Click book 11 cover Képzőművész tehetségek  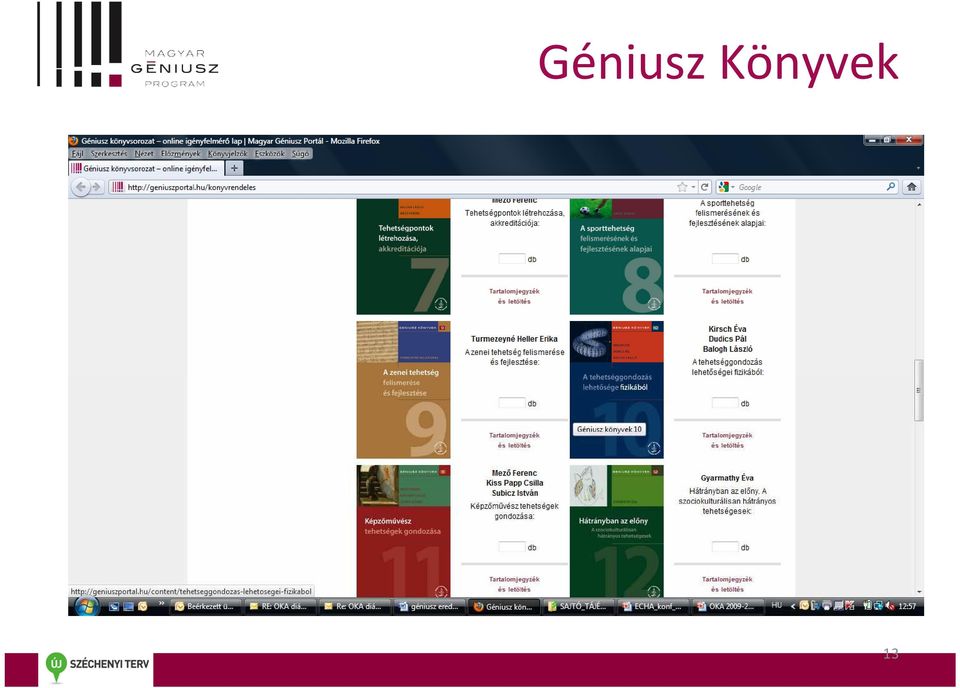pos(403,531)
